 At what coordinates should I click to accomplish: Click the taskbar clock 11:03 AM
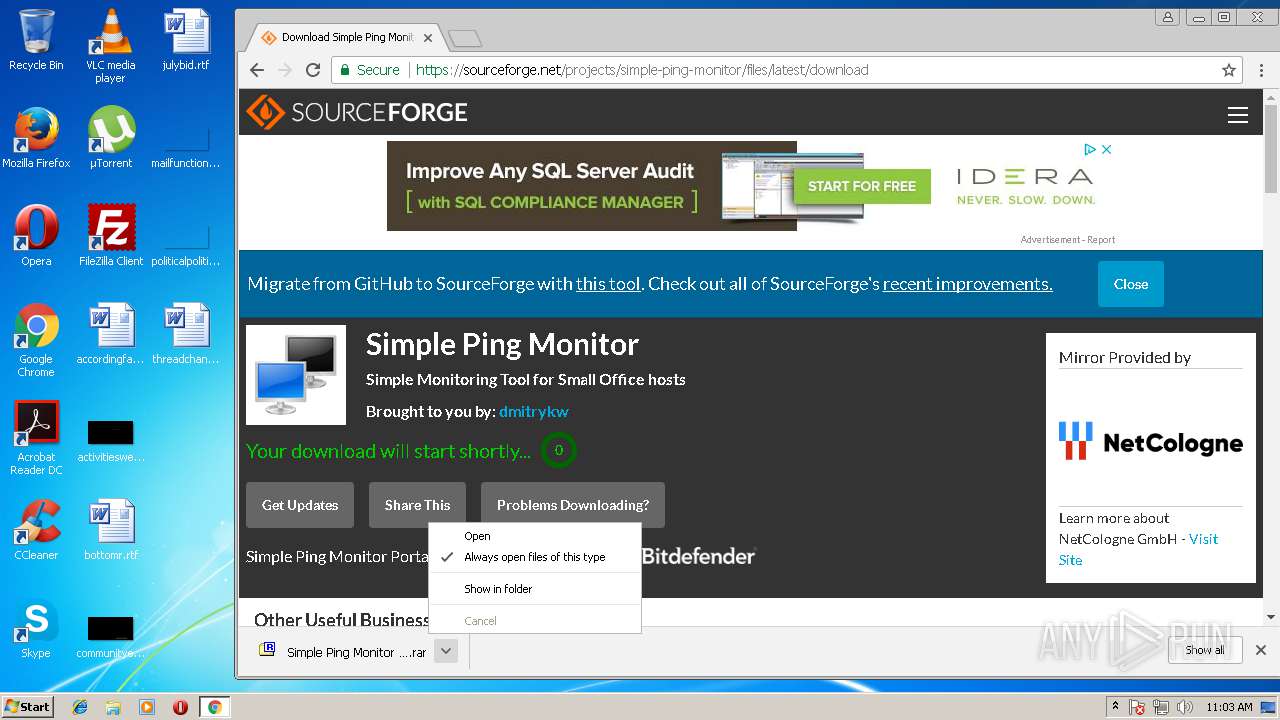coord(1229,707)
